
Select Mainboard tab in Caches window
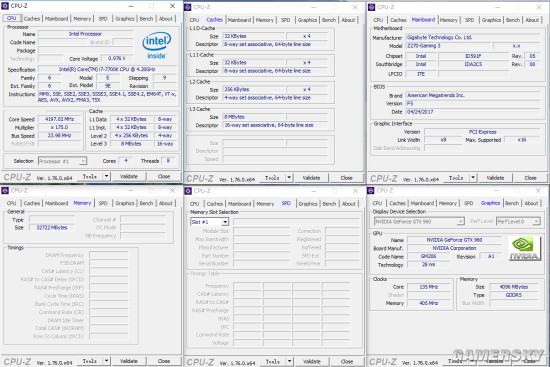pos(239,20)
